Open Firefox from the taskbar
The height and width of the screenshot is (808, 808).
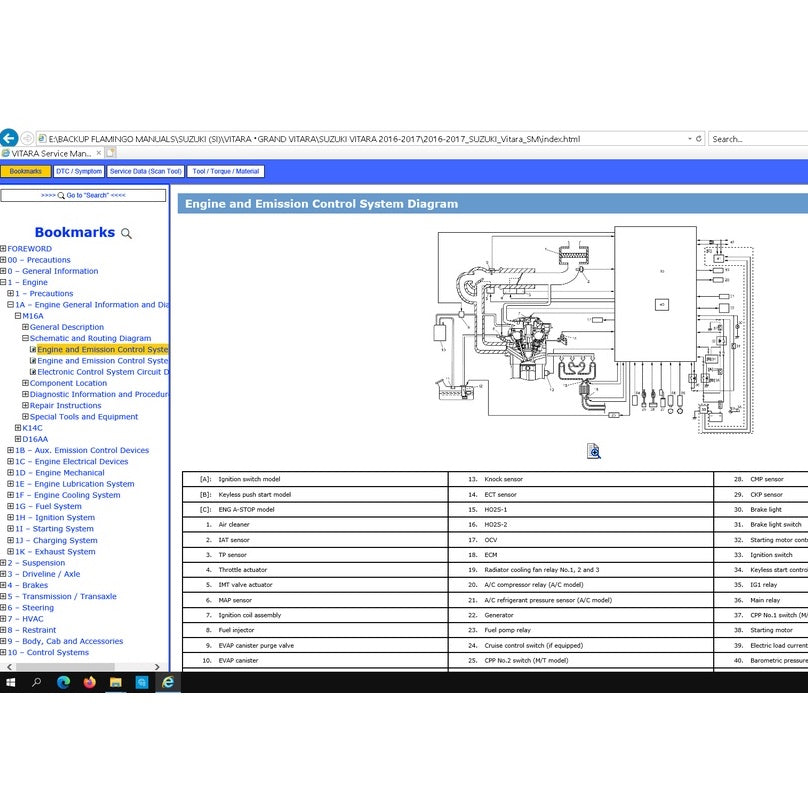[x=89, y=682]
